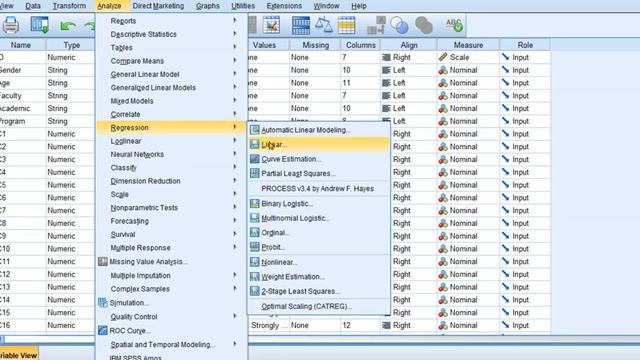
Task: Click the 2-Stage Least Squares icon
Action: [255, 291]
